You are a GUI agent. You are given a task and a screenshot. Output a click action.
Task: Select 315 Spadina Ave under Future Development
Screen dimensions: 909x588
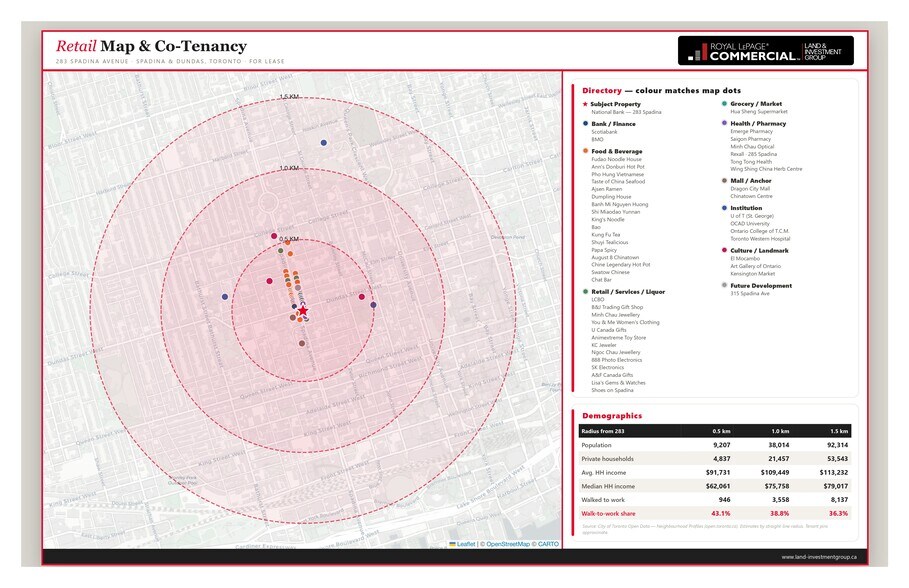click(750, 293)
